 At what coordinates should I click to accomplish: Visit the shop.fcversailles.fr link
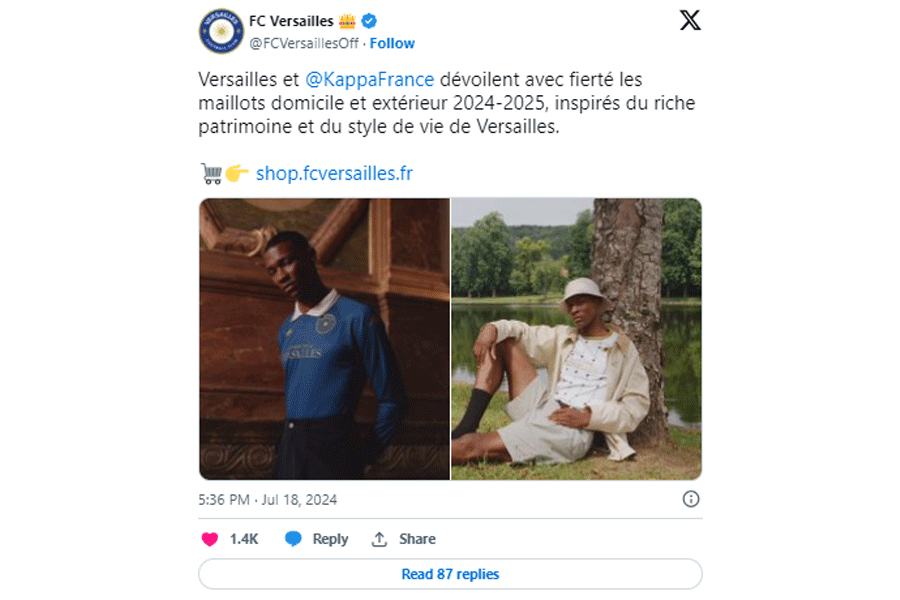pyautogui.click(x=334, y=173)
